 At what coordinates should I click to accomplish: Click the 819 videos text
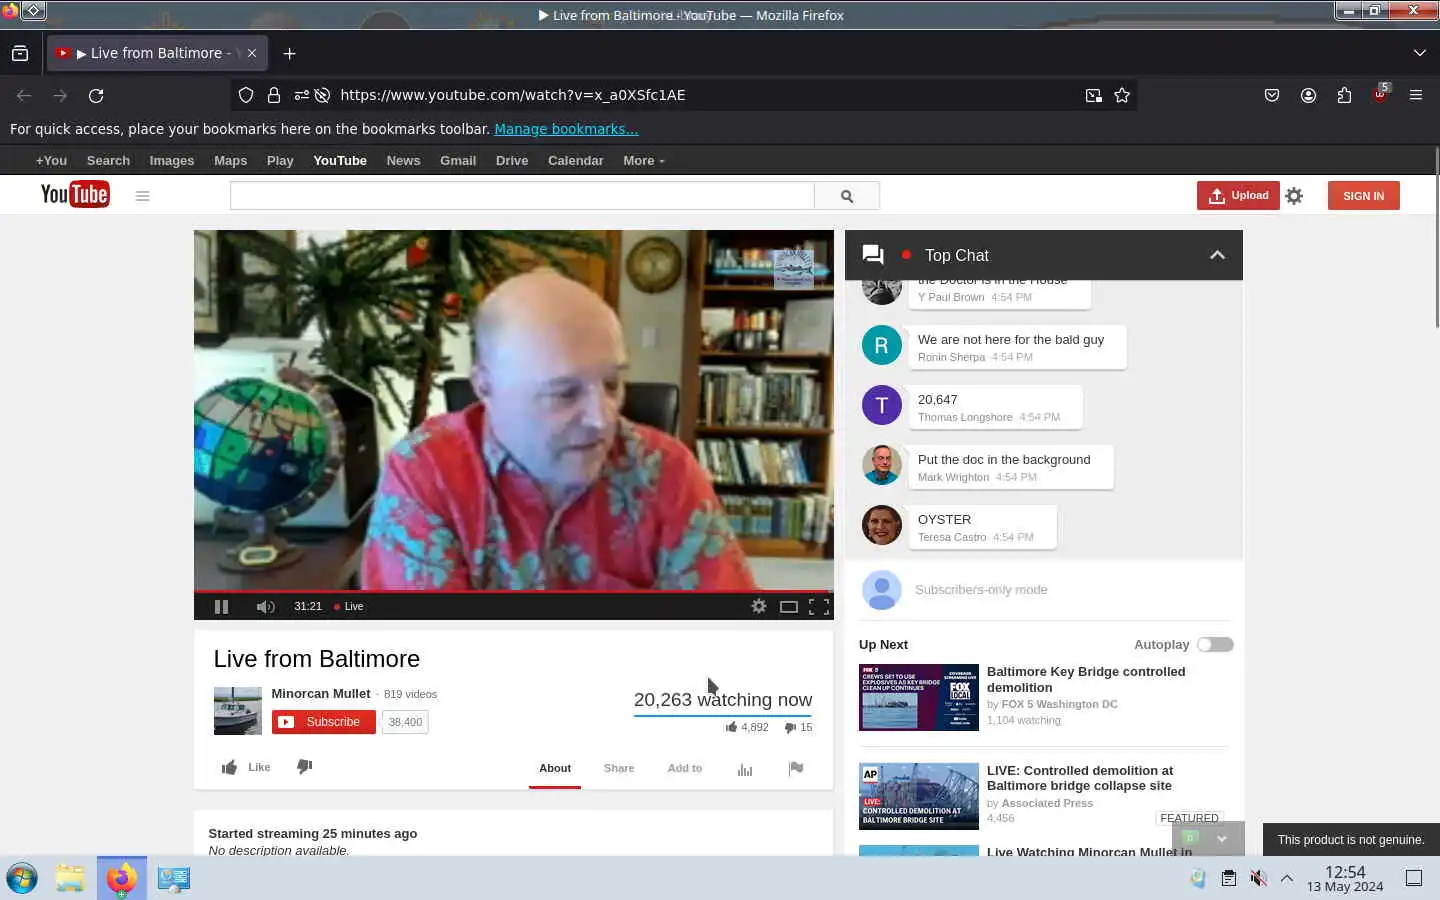pyautogui.click(x=410, y=694)
